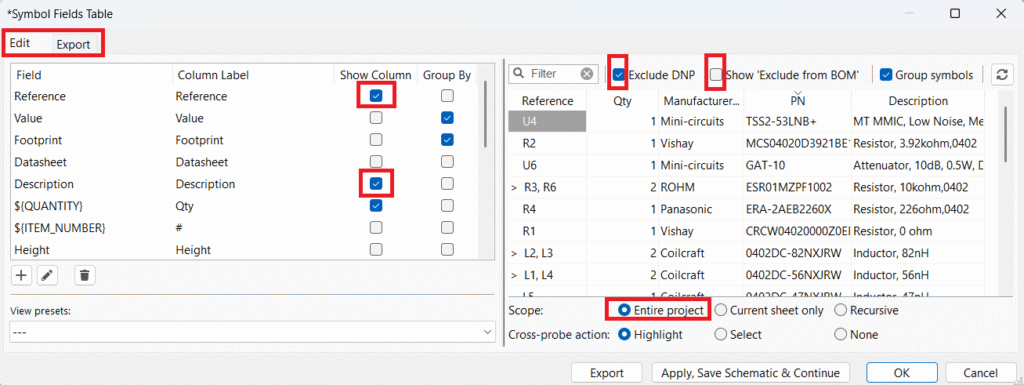
Task: Expand the L1, L4 group row
Action: pyautogui.click(x=515, y=274)
